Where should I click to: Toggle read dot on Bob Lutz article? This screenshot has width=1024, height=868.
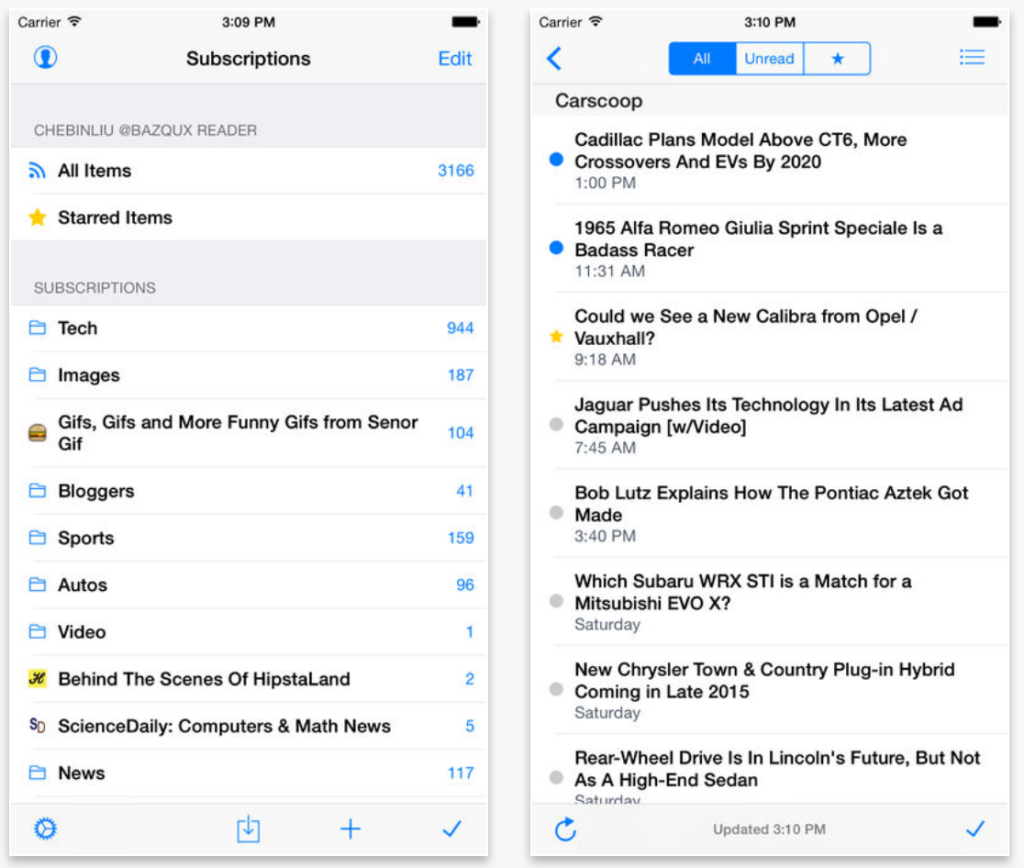pyautogui.click(x=556, y=513)
